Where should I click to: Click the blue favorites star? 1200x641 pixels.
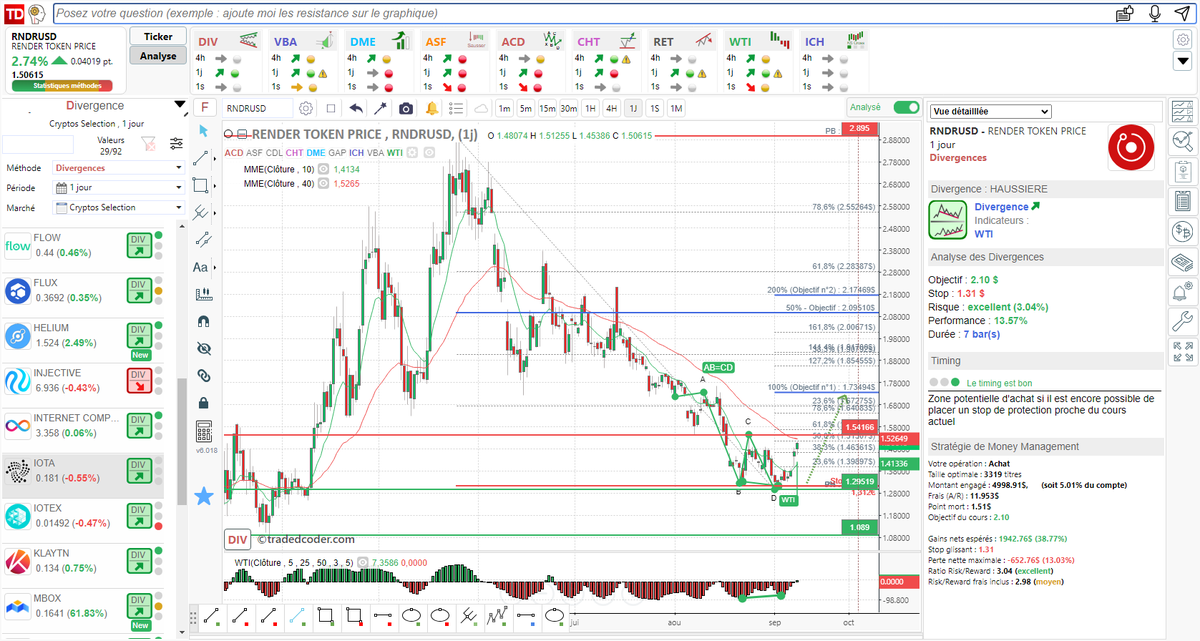pyautogui.click(x=204, y=495)
